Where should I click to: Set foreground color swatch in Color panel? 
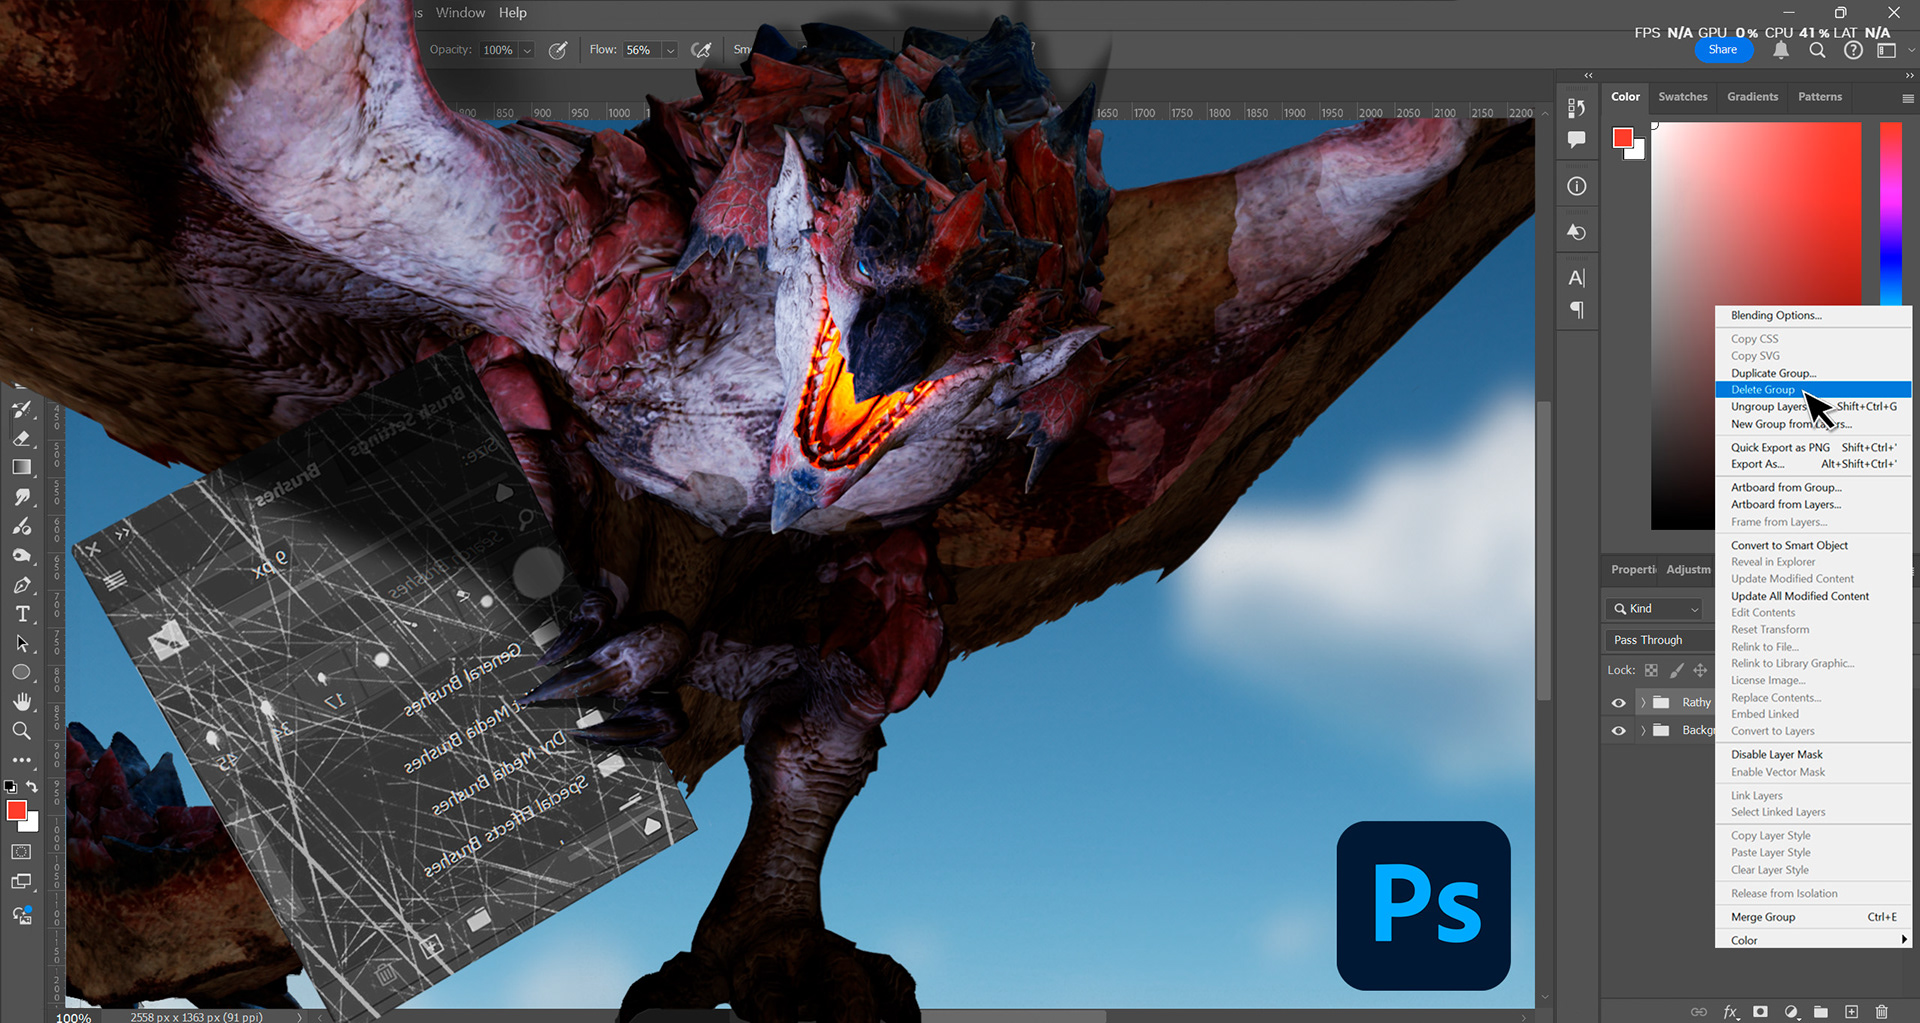pyautogui.click(x=1623, y=139)
